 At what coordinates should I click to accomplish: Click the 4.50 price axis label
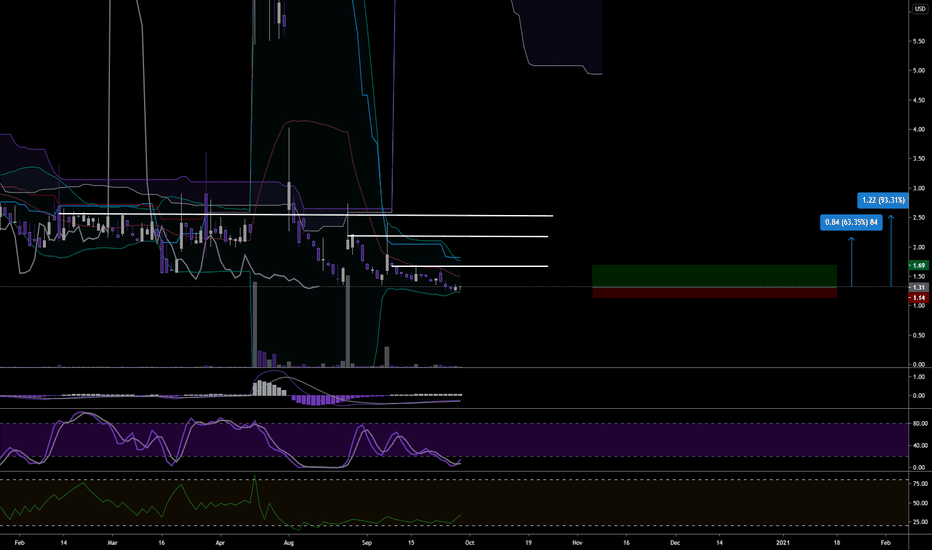pos(918,100)
